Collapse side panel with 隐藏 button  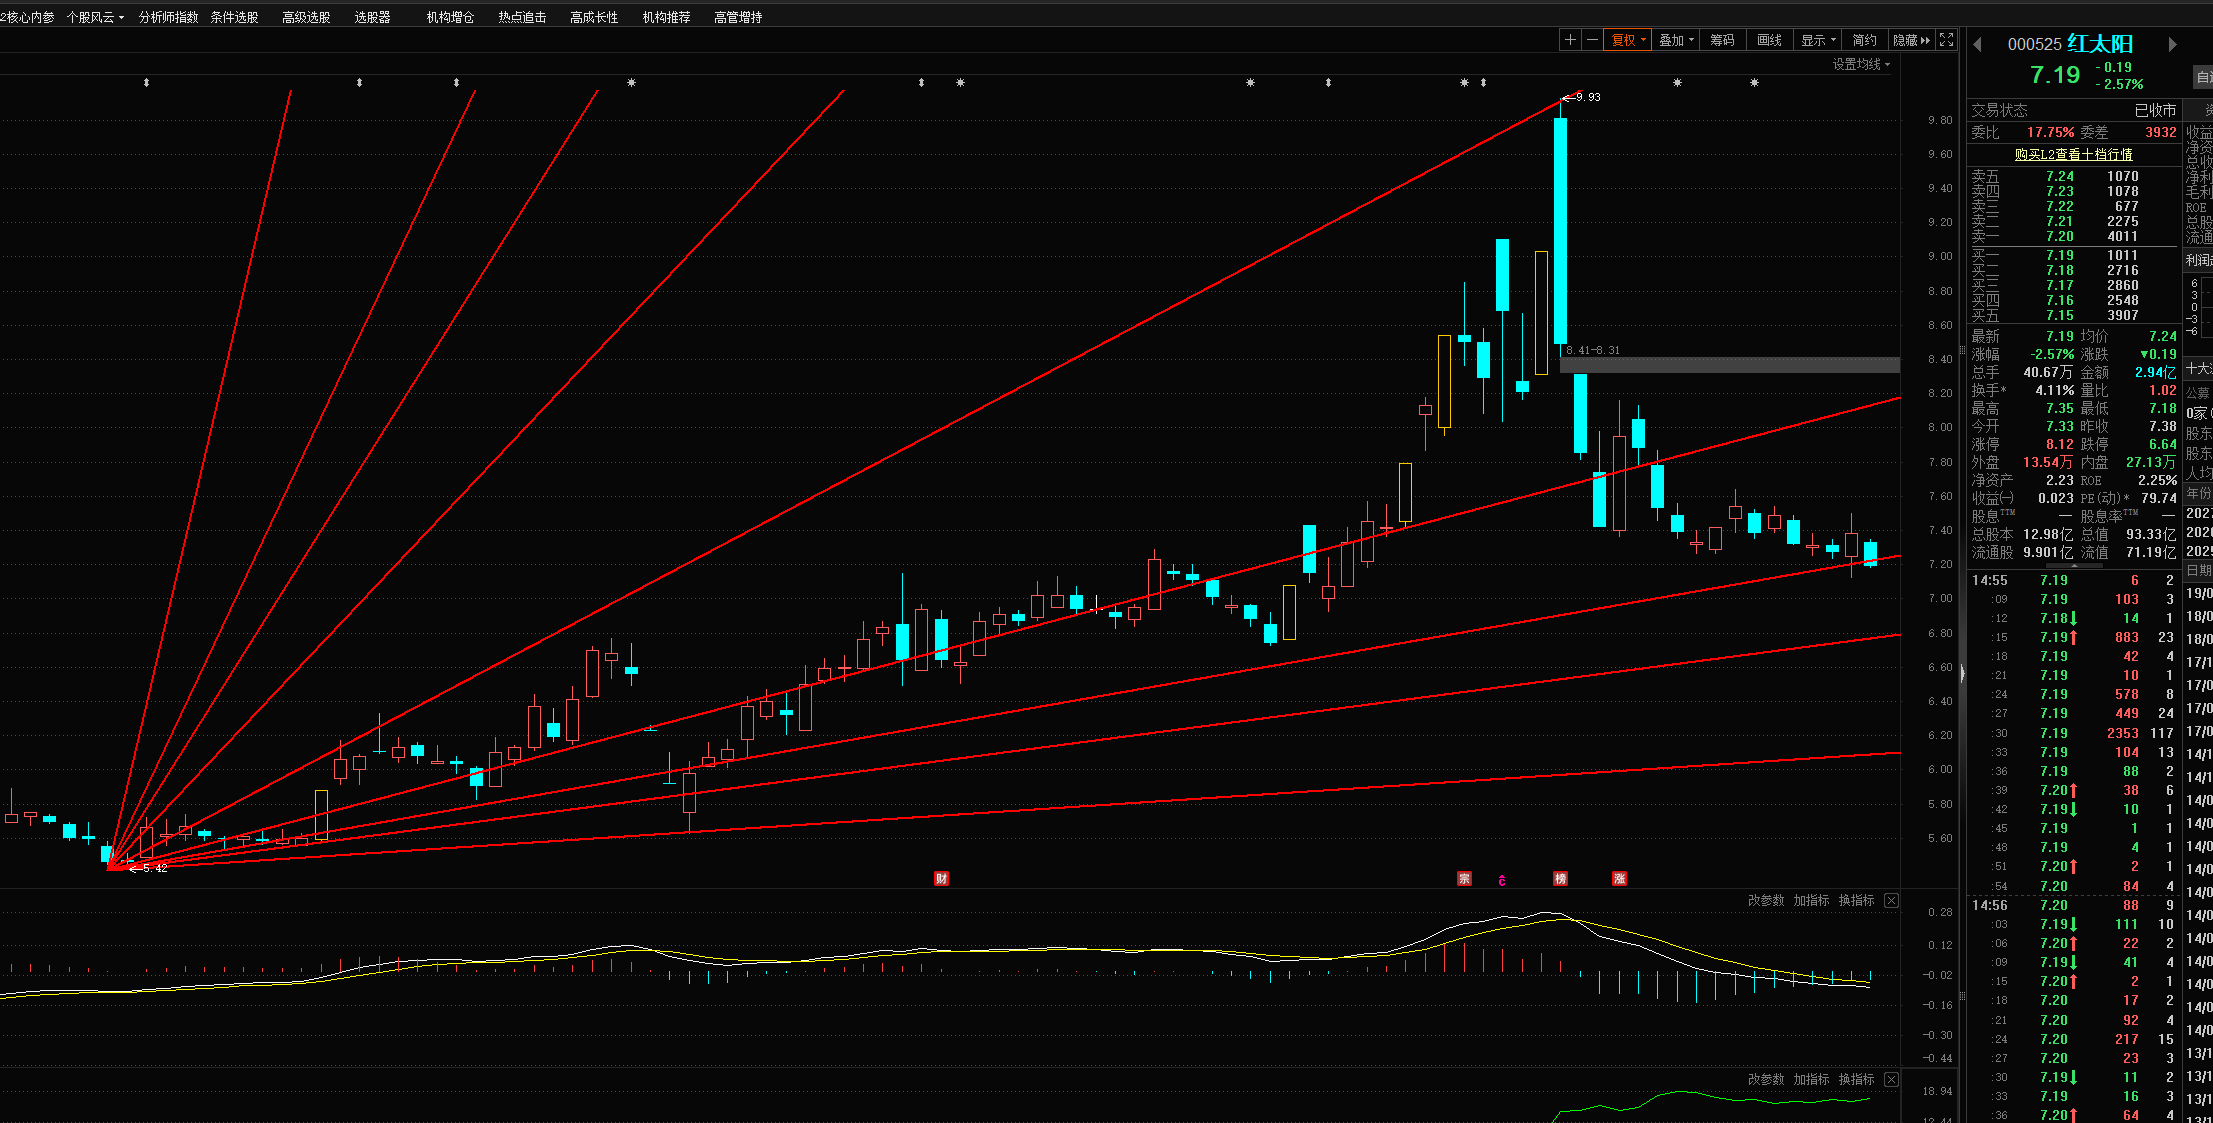(x=1911, y=40)
